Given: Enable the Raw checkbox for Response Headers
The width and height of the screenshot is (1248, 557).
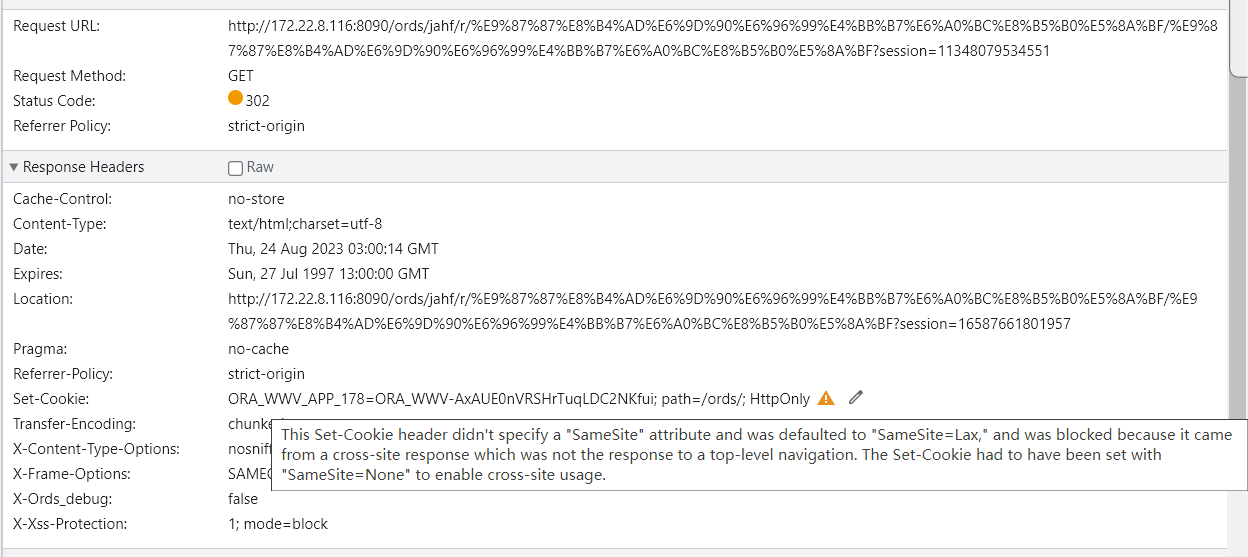Looking at the screenshot, I should 235,168.
